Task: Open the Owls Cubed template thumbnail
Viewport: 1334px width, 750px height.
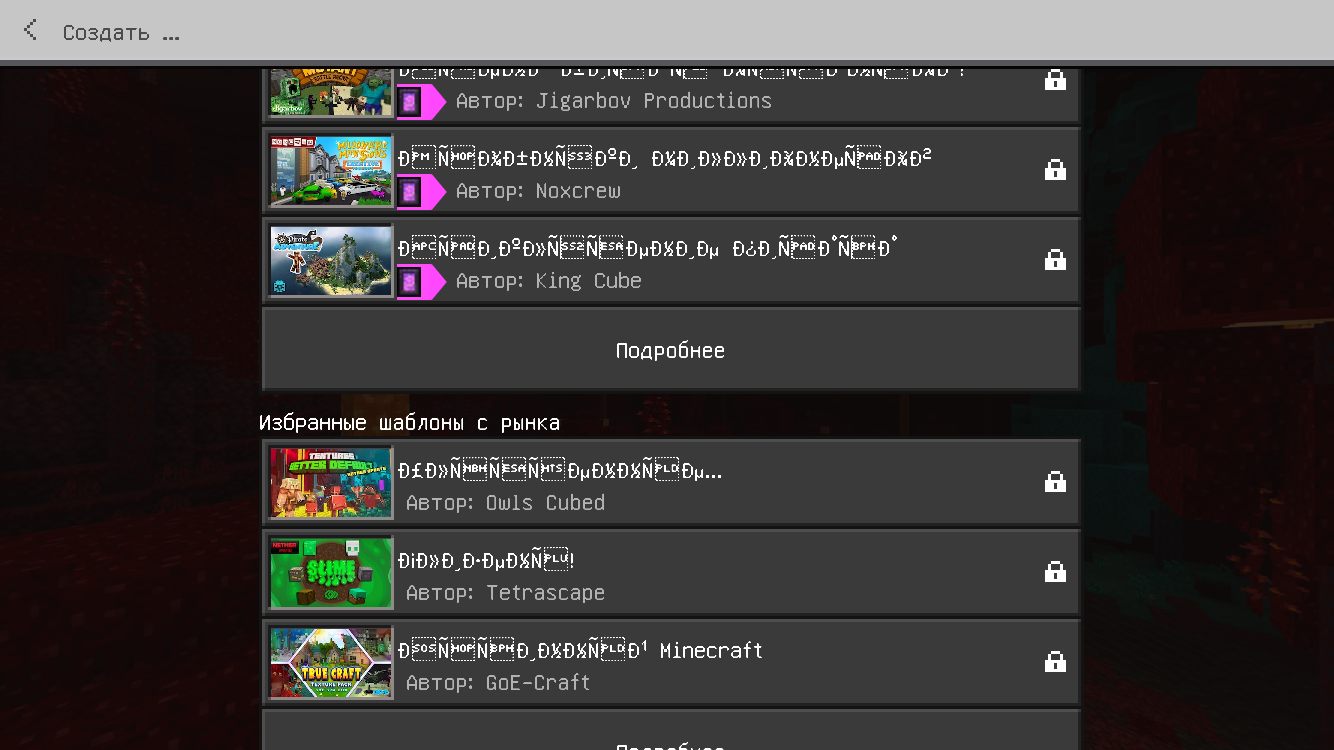Action: click(331, 483)
